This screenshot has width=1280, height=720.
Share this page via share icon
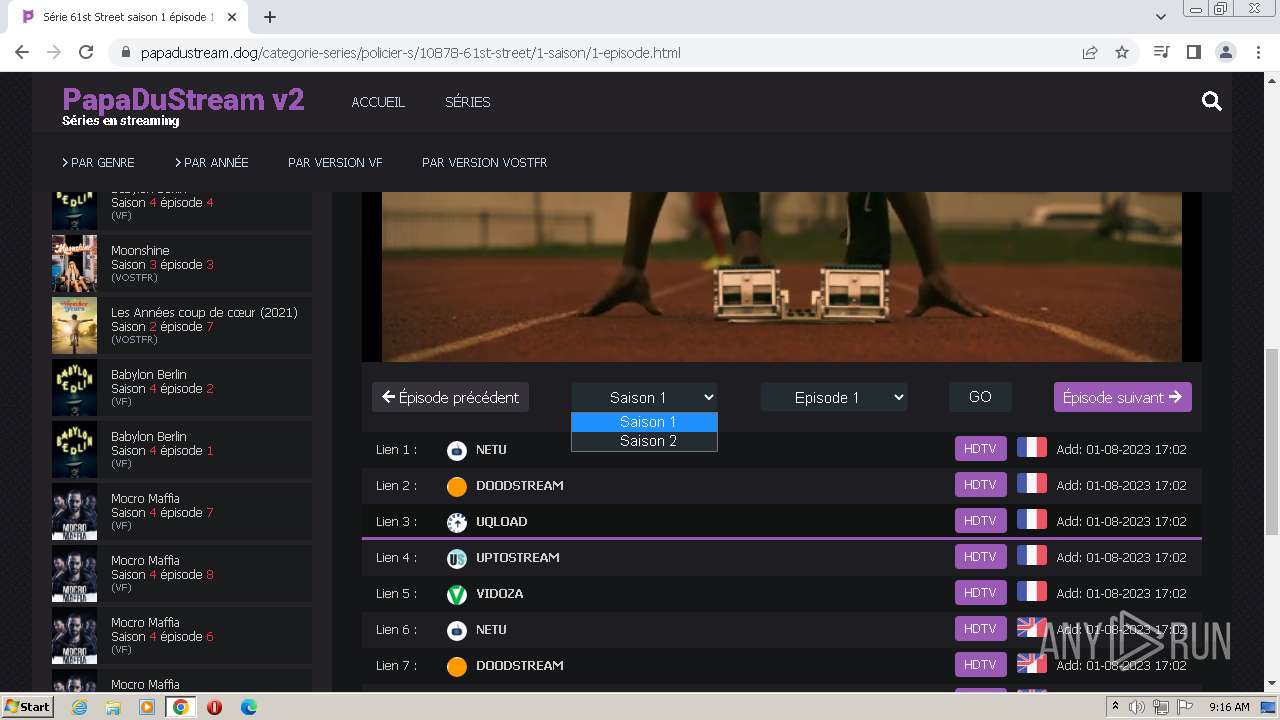[1090, 52]
